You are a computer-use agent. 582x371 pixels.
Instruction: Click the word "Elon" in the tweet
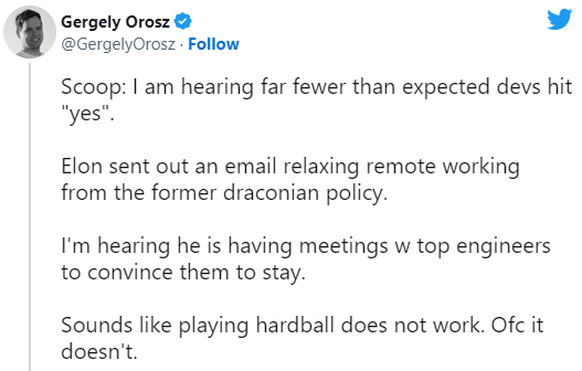(82, 166)
